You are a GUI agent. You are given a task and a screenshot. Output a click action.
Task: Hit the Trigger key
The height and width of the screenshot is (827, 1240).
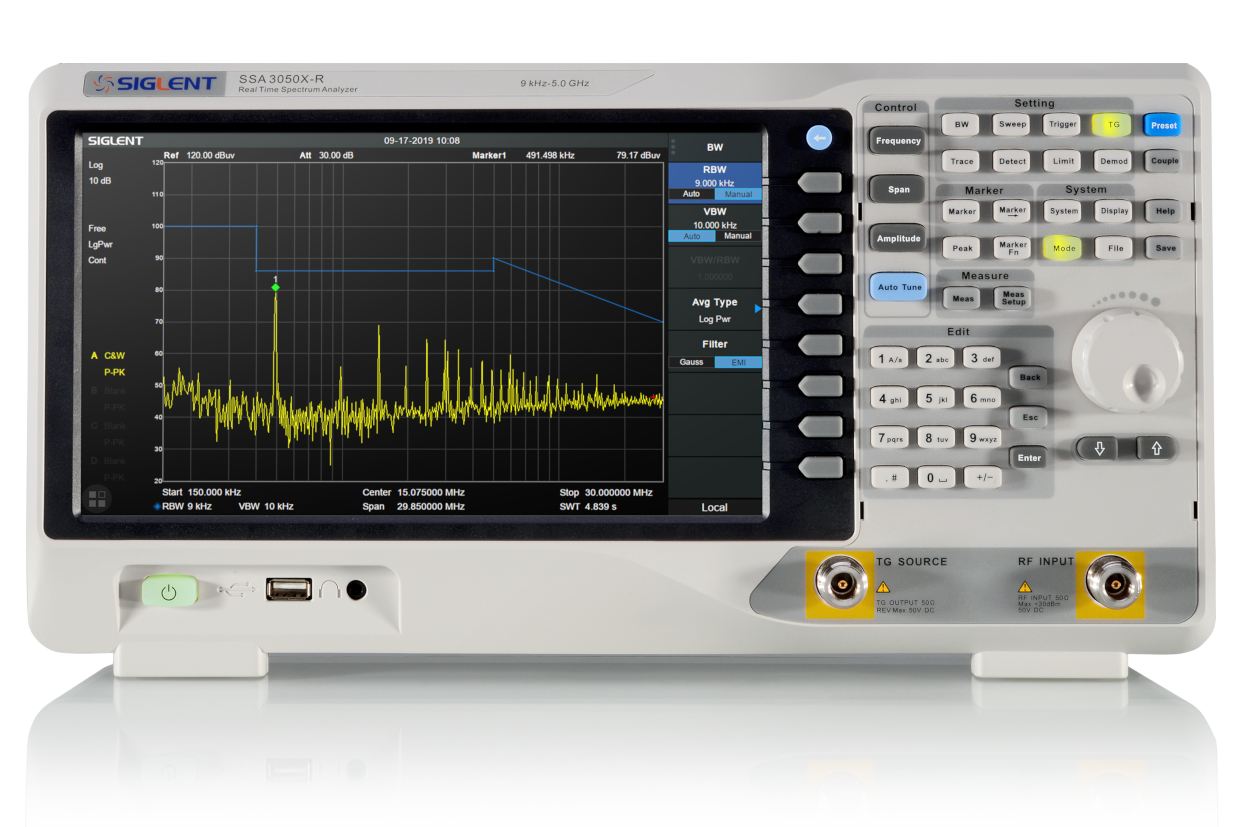(x=1063, y=125)
